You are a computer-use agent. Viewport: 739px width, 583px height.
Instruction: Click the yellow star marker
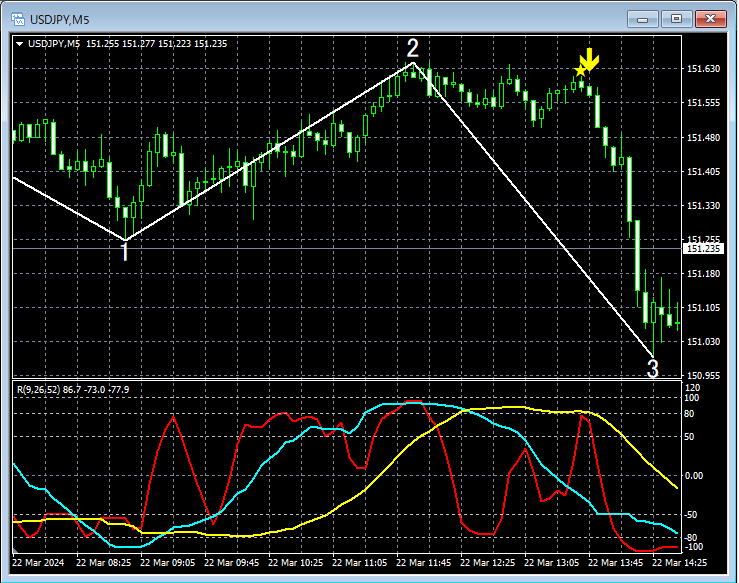click(580, 71)
